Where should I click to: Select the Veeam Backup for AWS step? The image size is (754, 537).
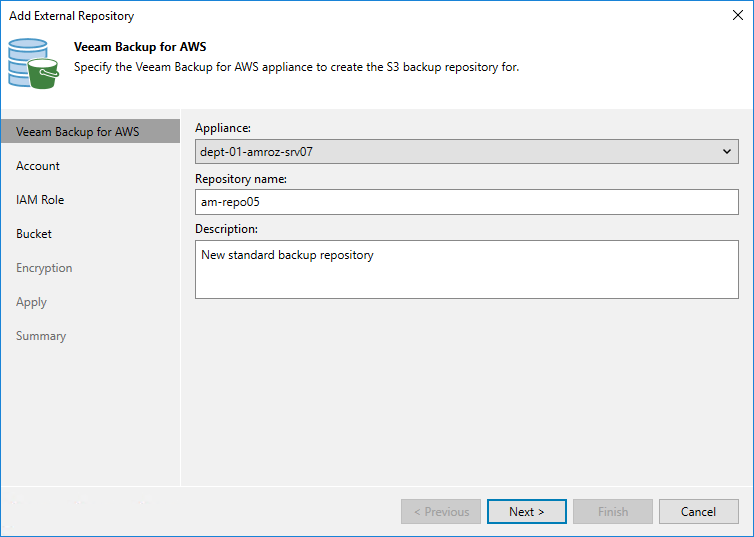tap(78, 132)
